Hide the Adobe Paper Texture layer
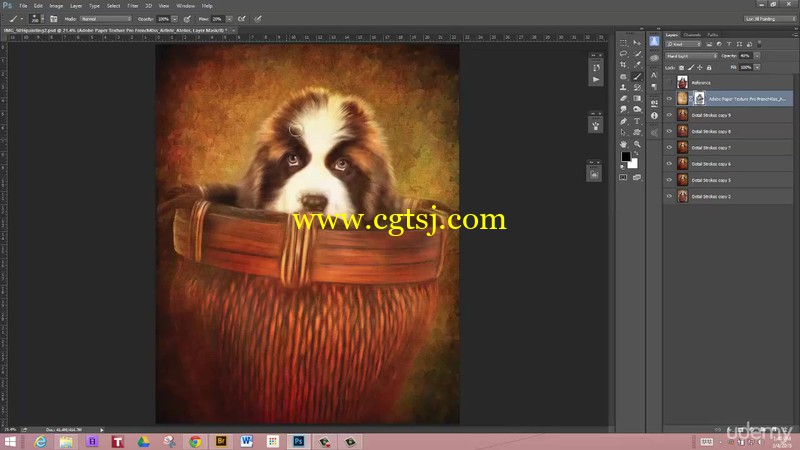Viewport: 800px width, 450px height. click(x=669, y=99)
